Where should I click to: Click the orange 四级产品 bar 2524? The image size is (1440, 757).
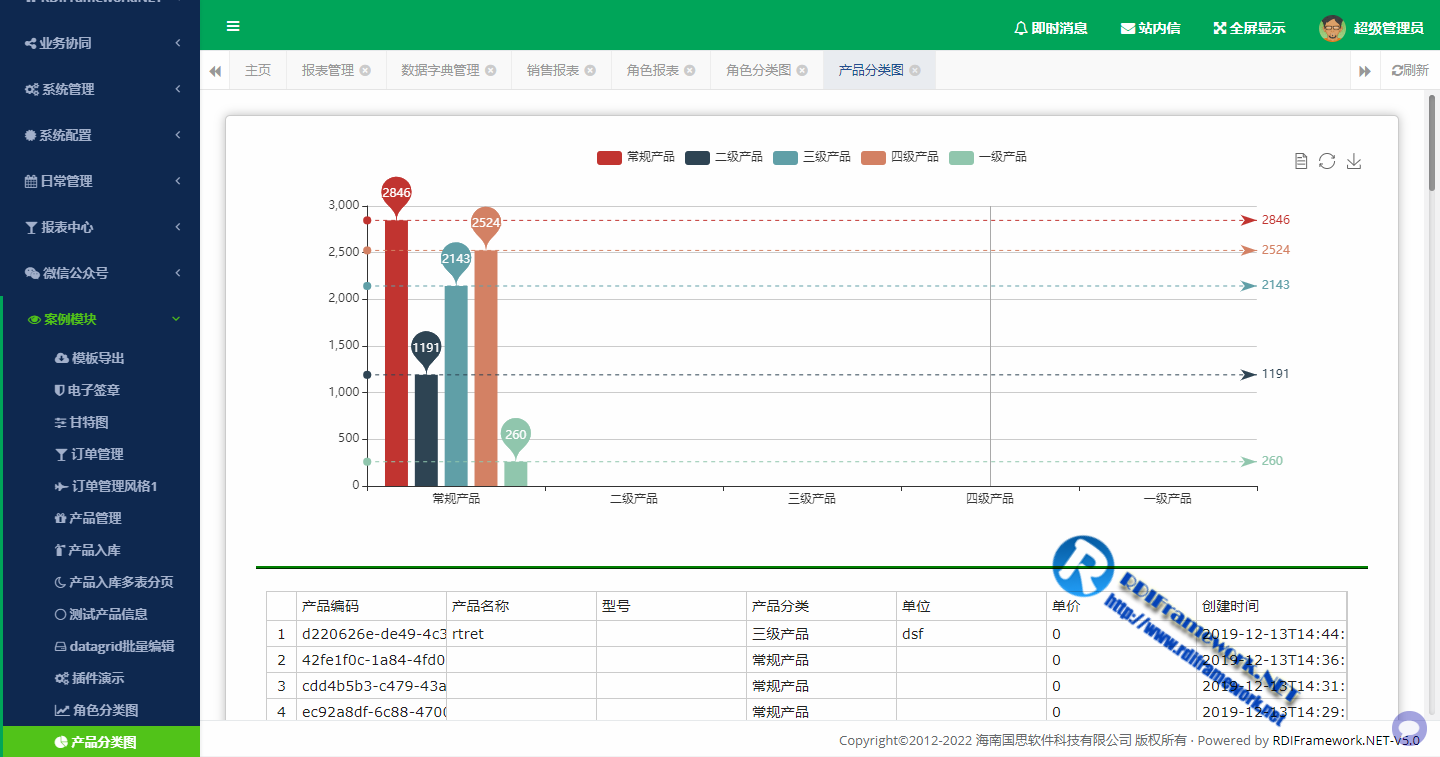click(x=486, y=368)
